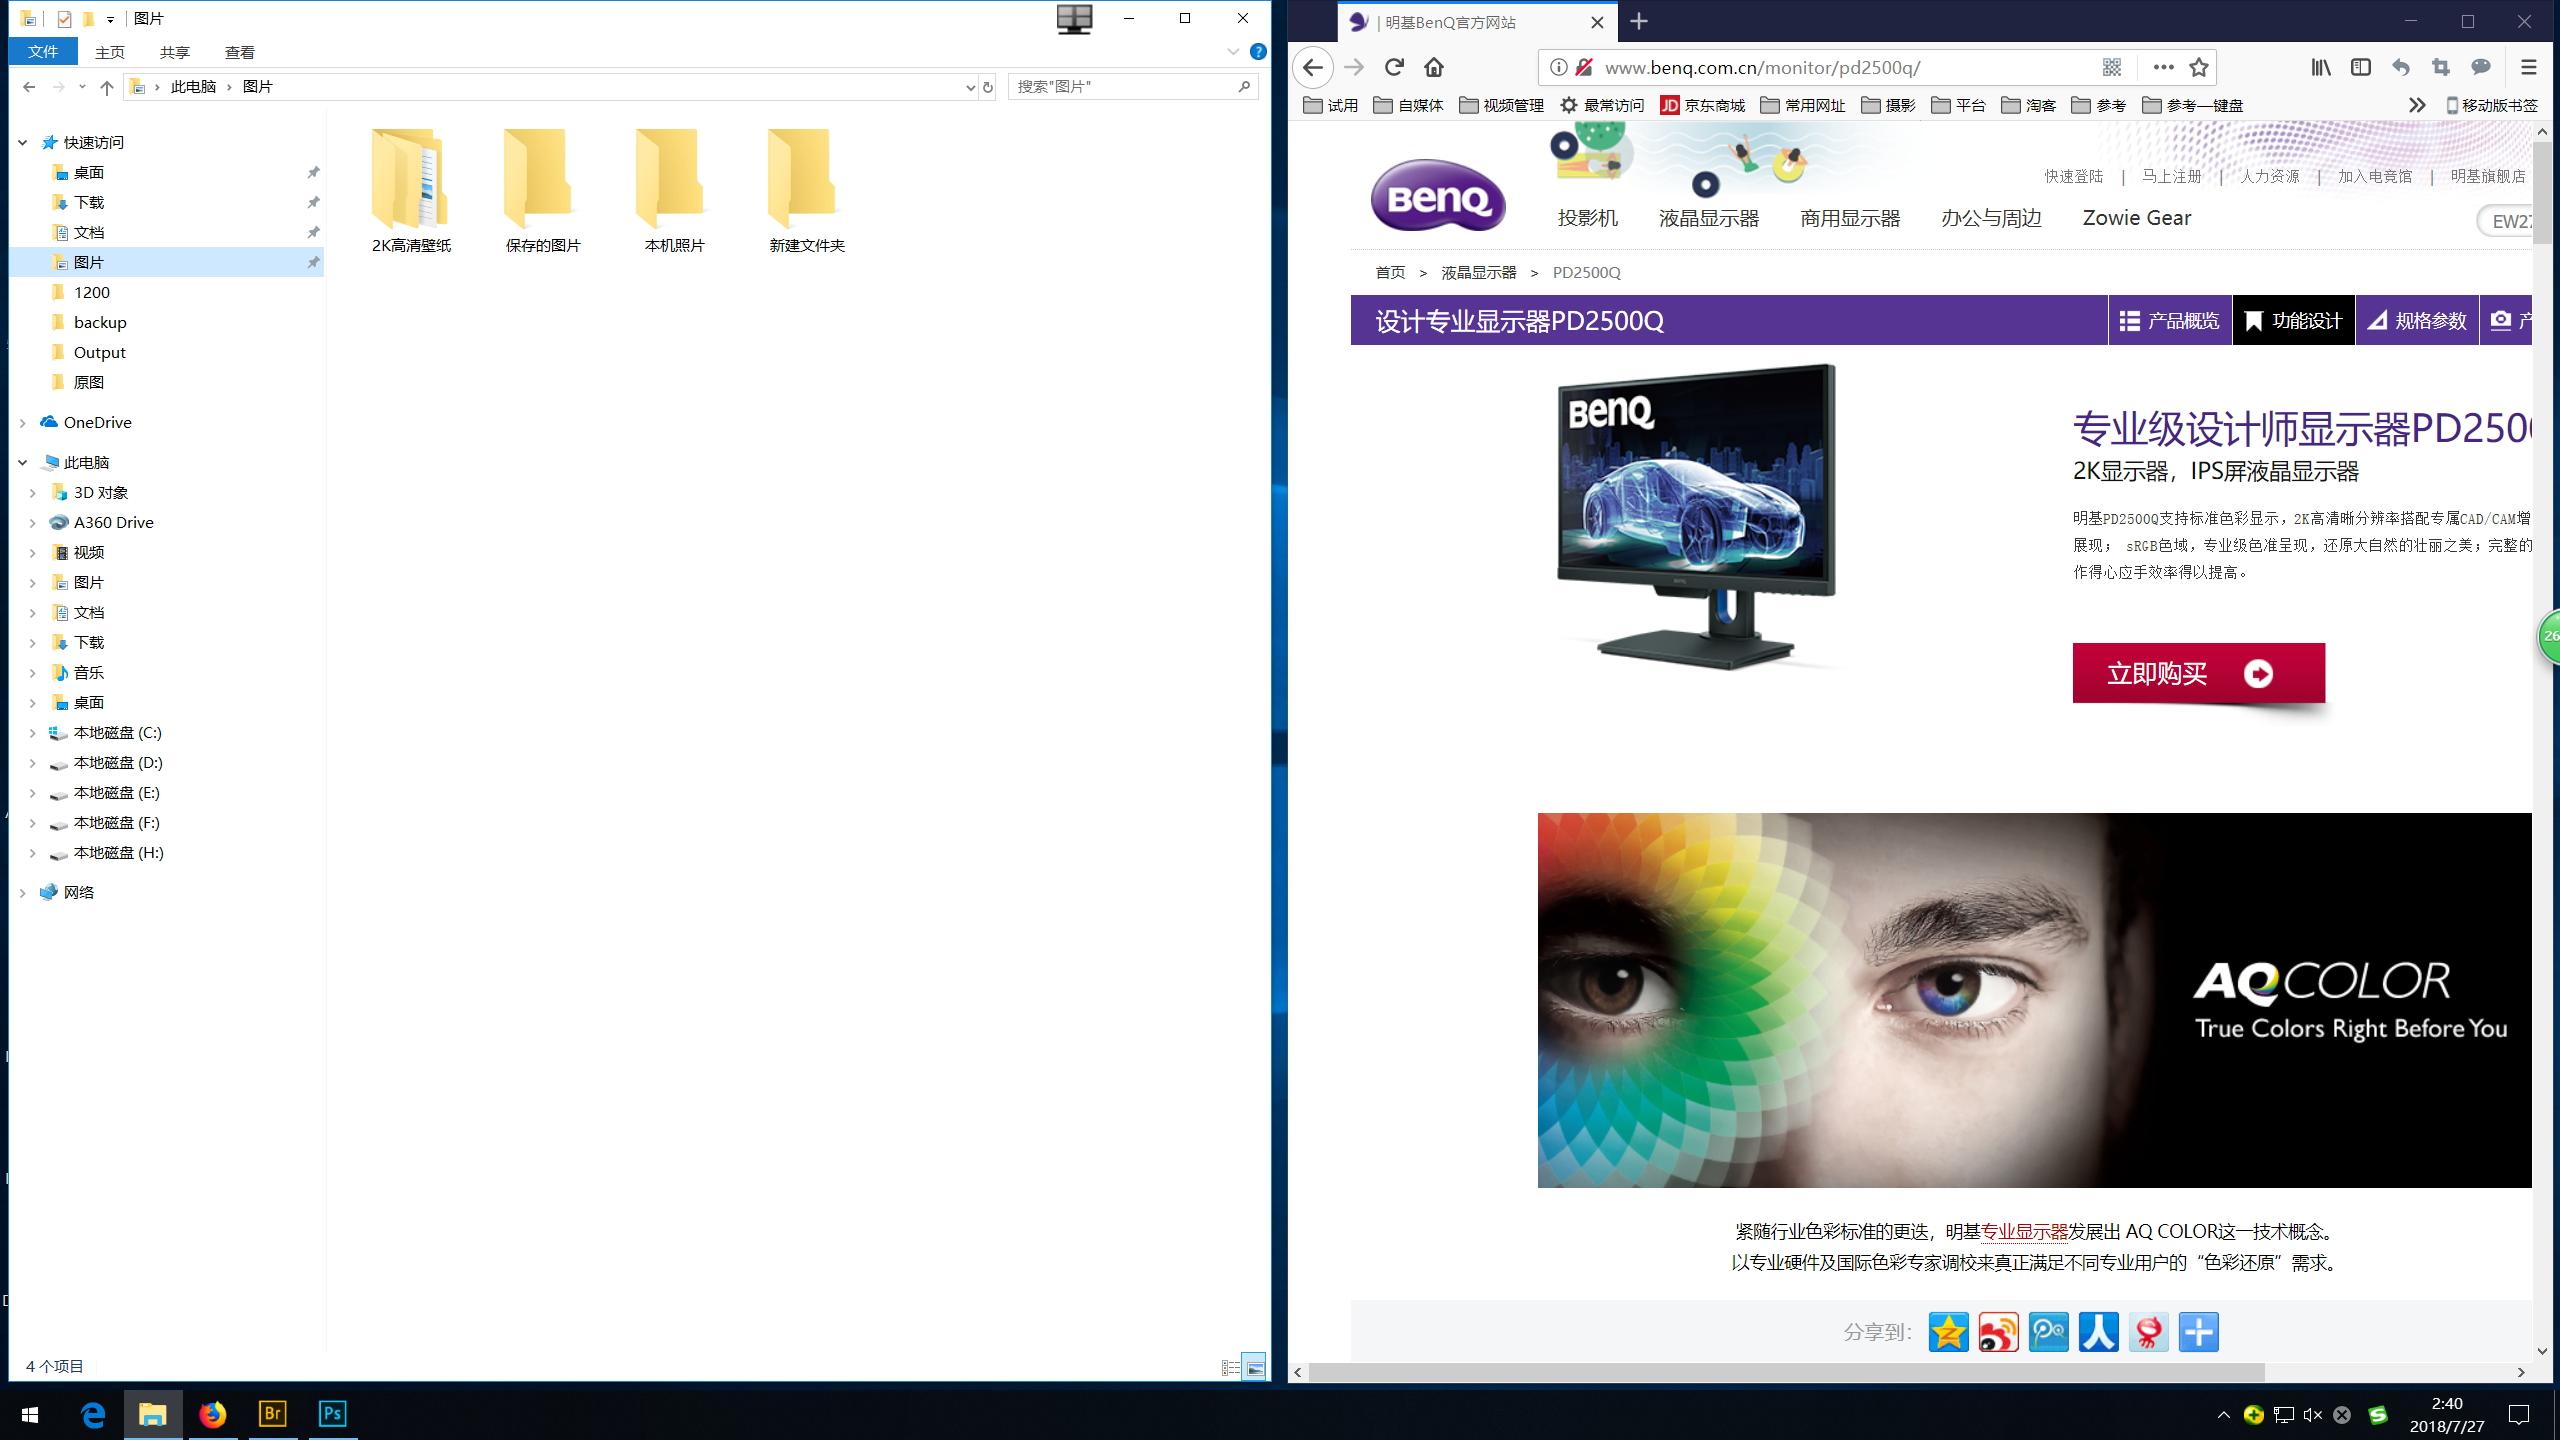Collapse This PC tree node
The height and width of the screenshot is (1440, 2560).
[22, 463]
